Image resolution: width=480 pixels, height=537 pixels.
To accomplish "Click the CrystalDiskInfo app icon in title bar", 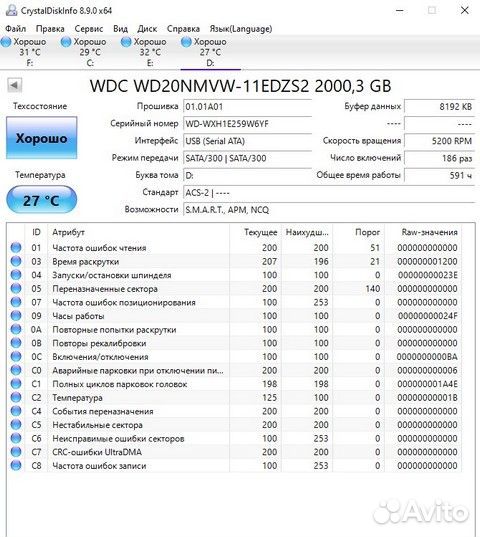I will (x=11, y=10).
